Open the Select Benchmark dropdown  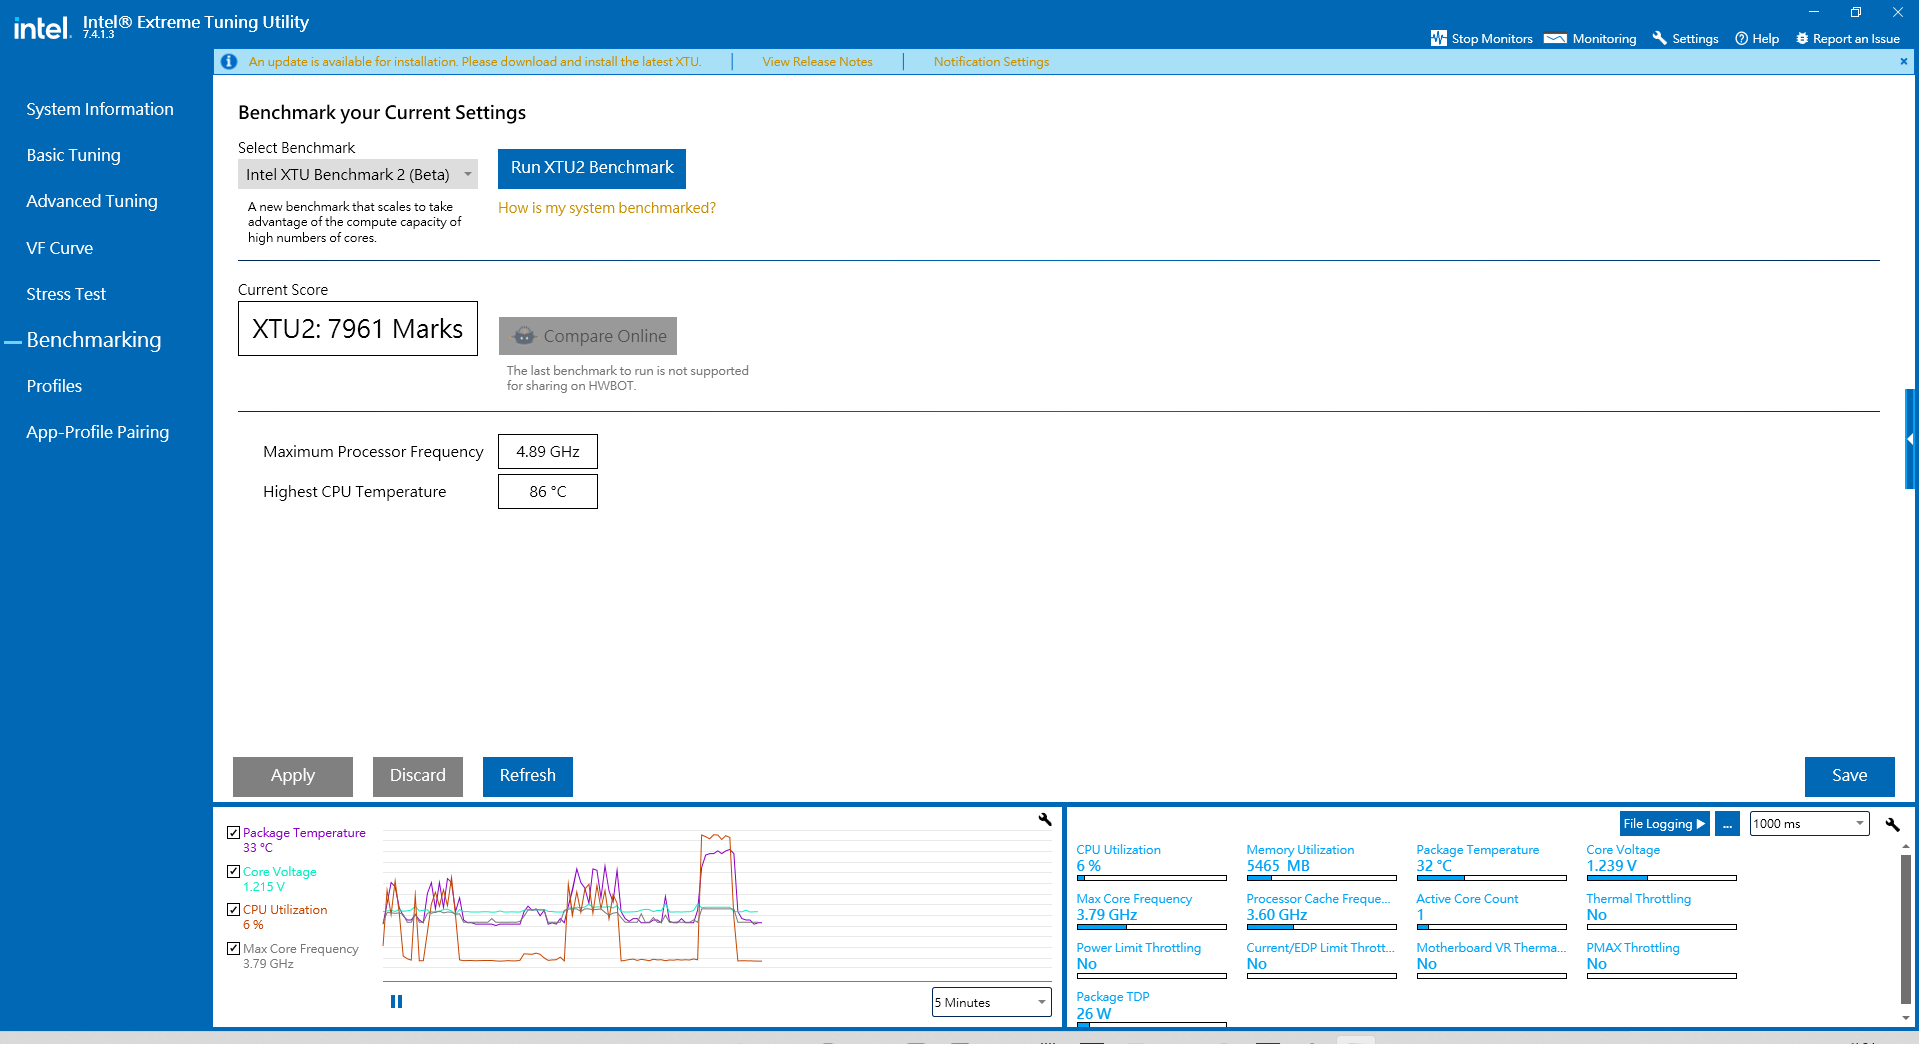[358, 174]
